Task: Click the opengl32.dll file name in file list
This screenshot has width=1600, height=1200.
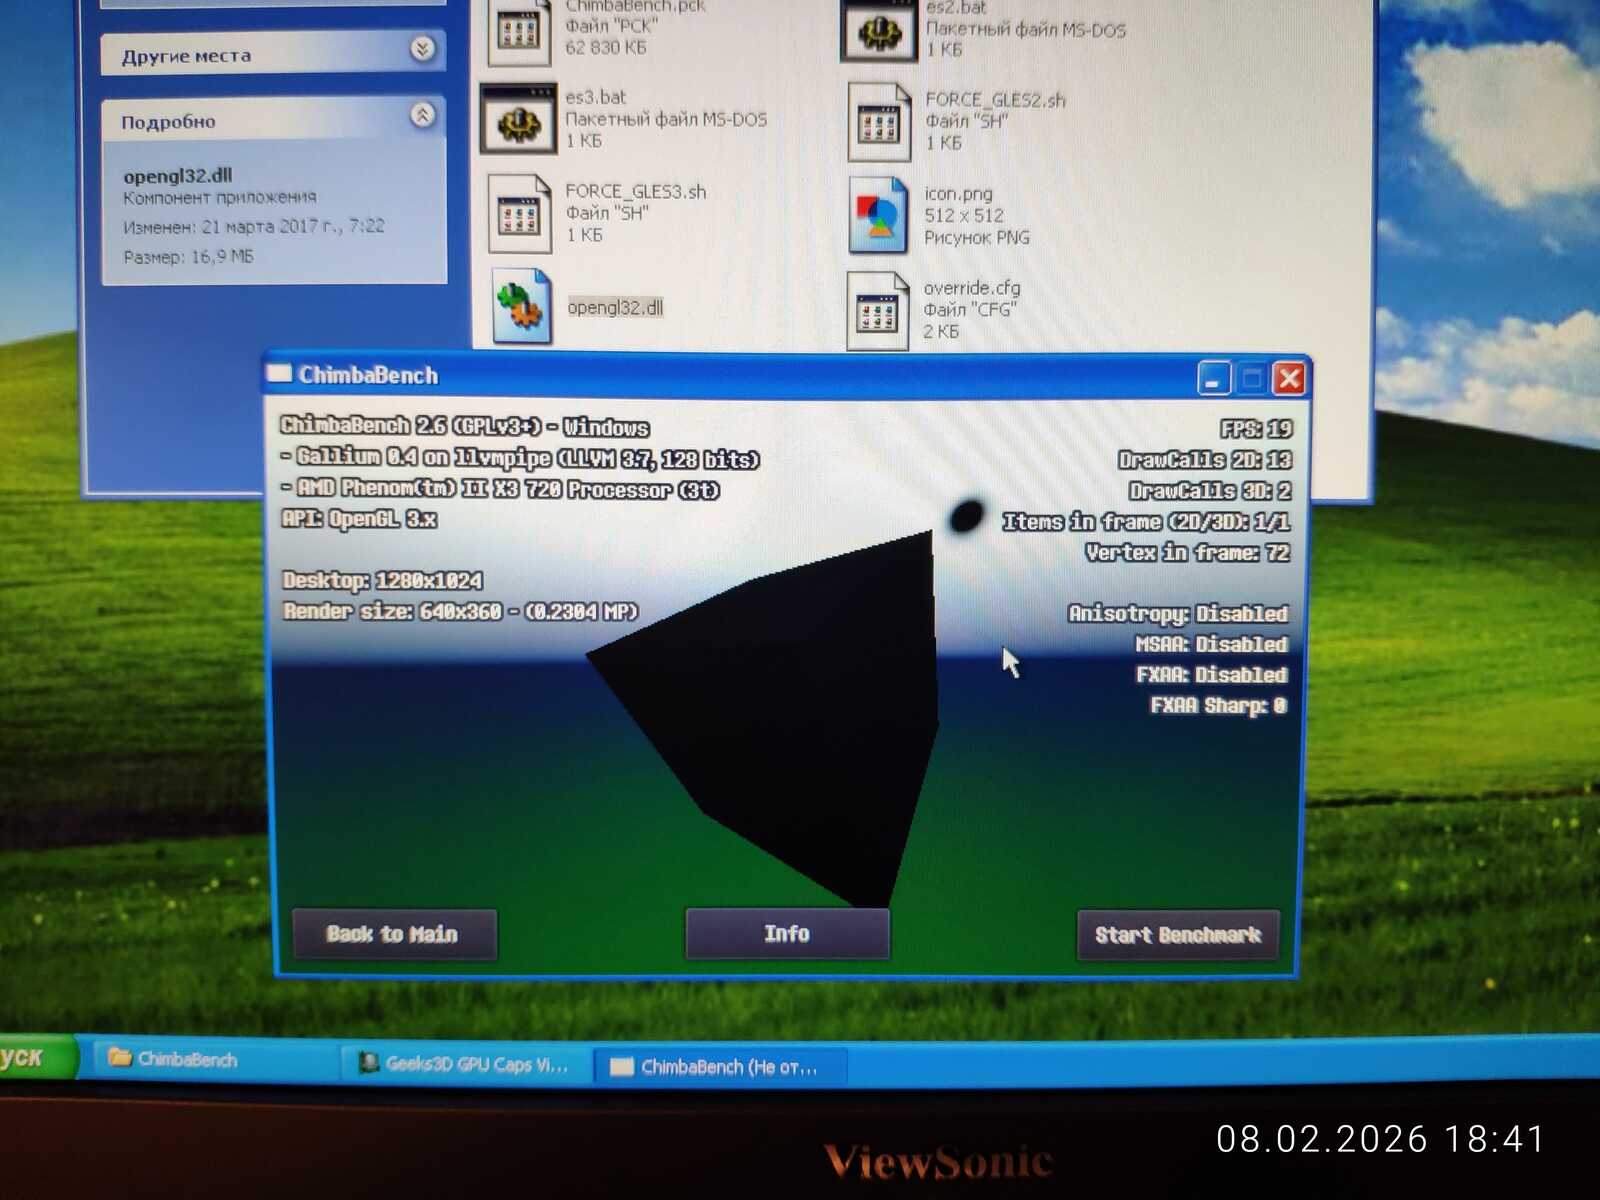Action: click(615, 307)
